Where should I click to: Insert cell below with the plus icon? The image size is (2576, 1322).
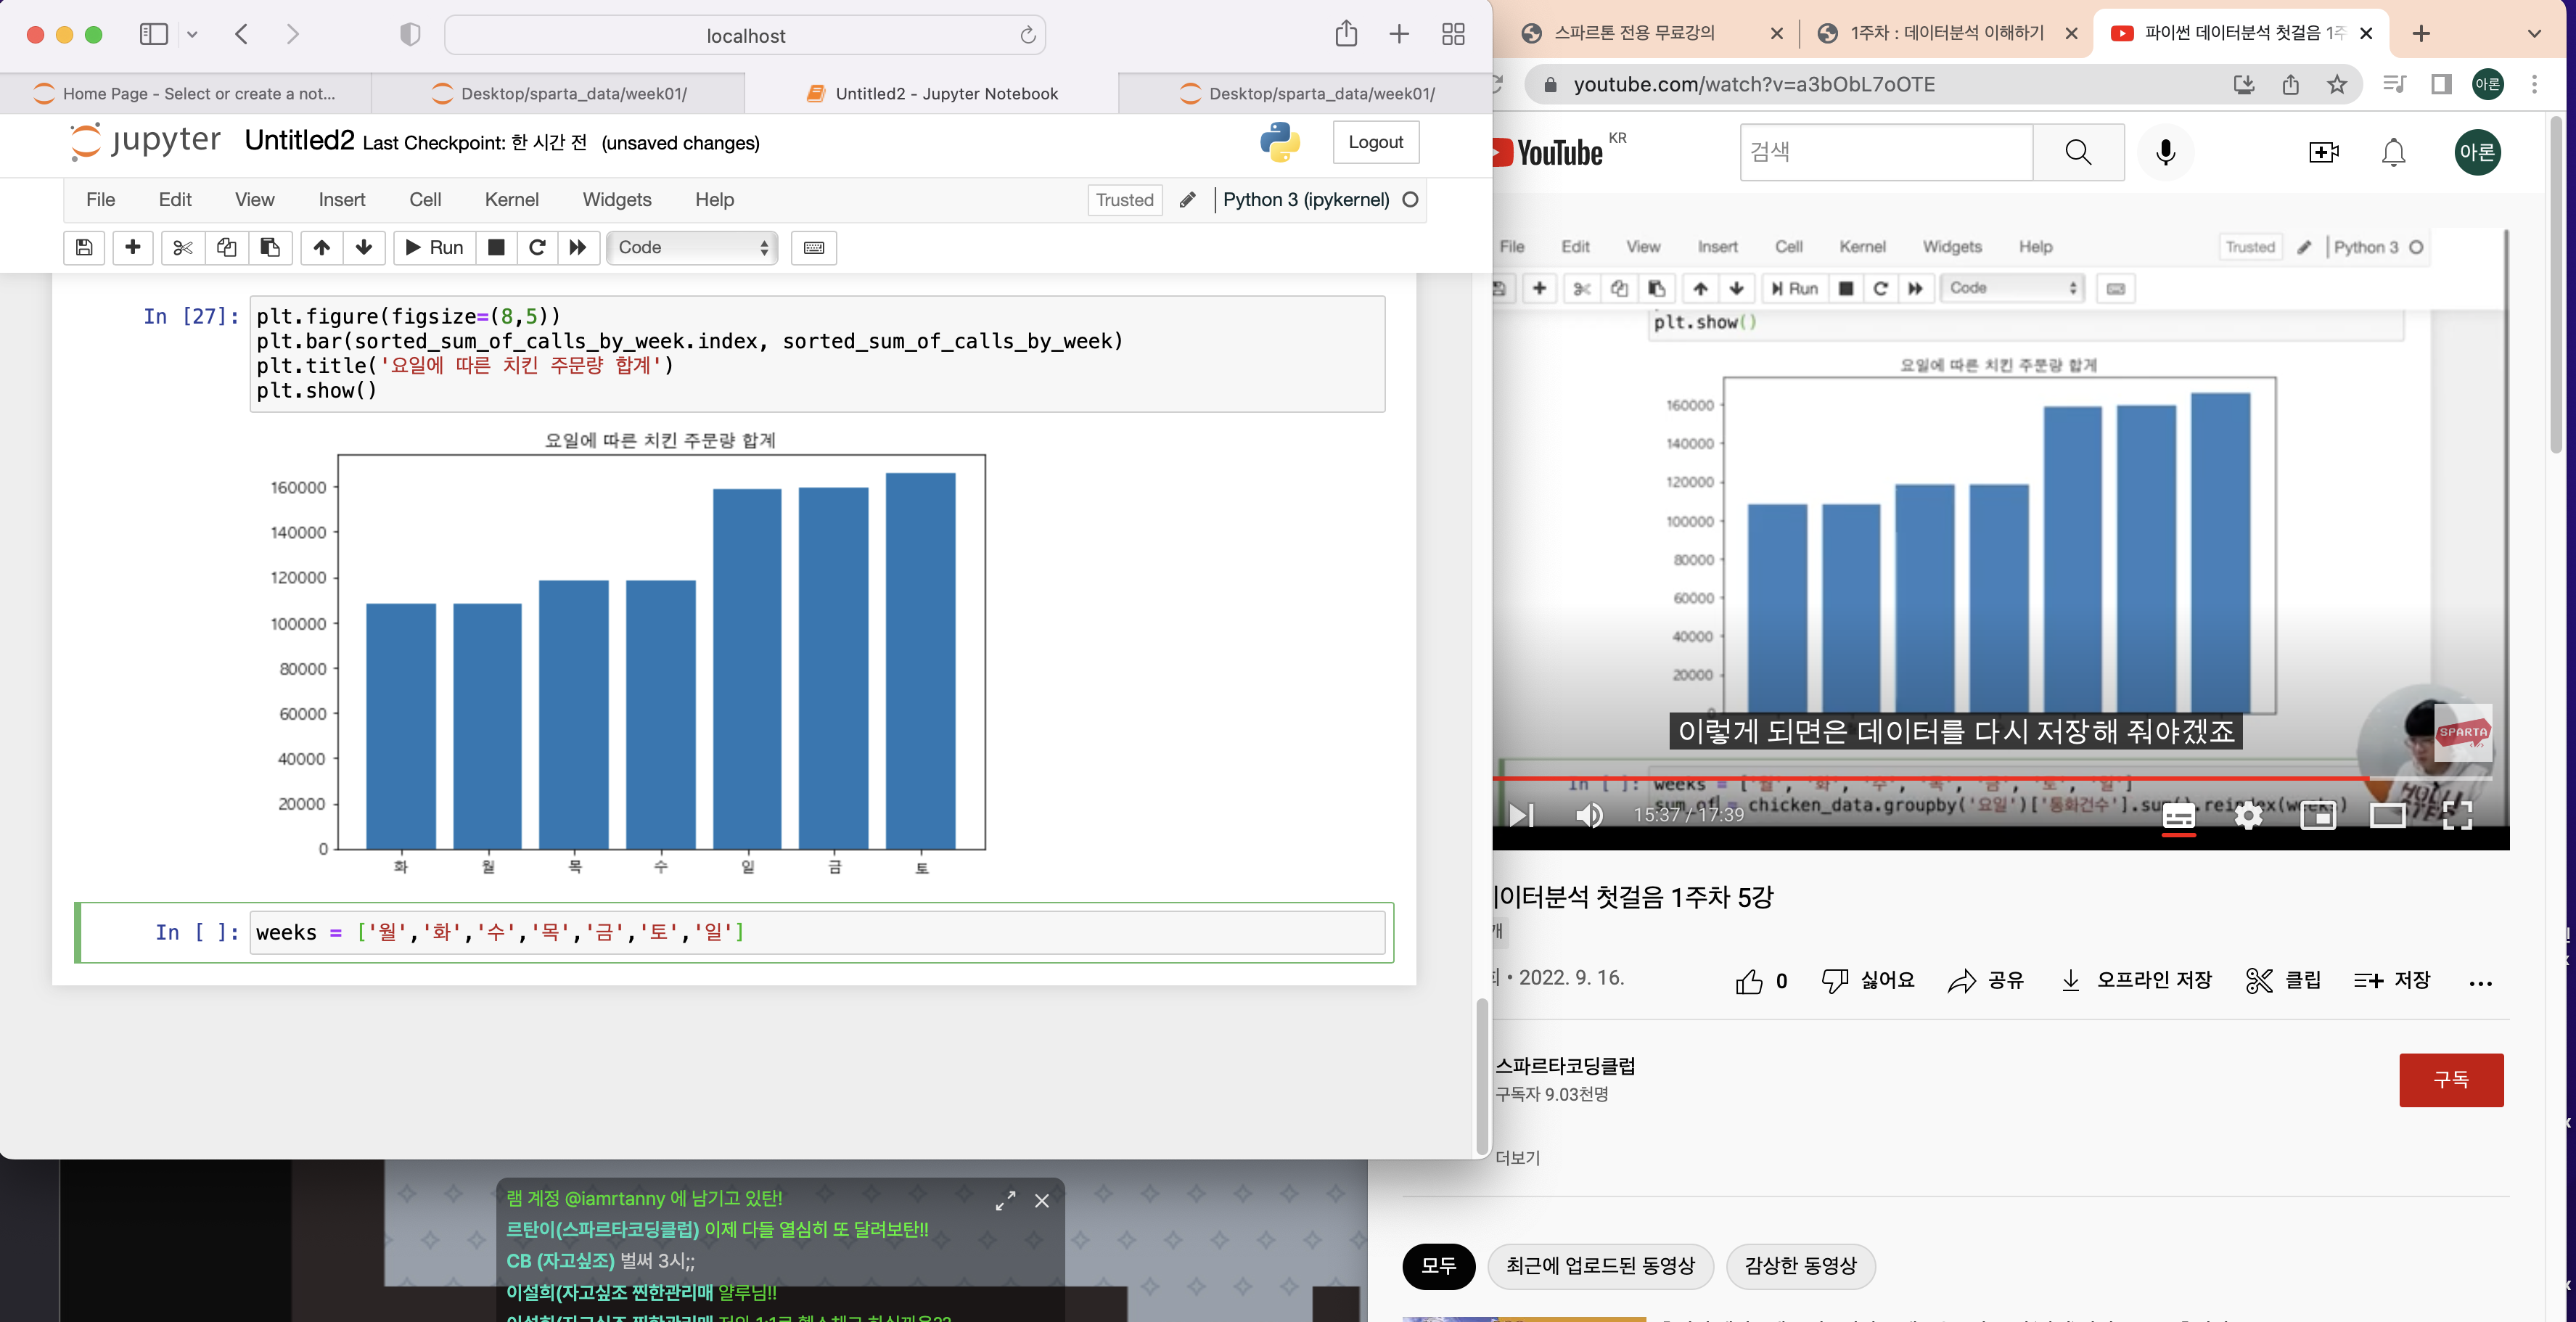132,247
